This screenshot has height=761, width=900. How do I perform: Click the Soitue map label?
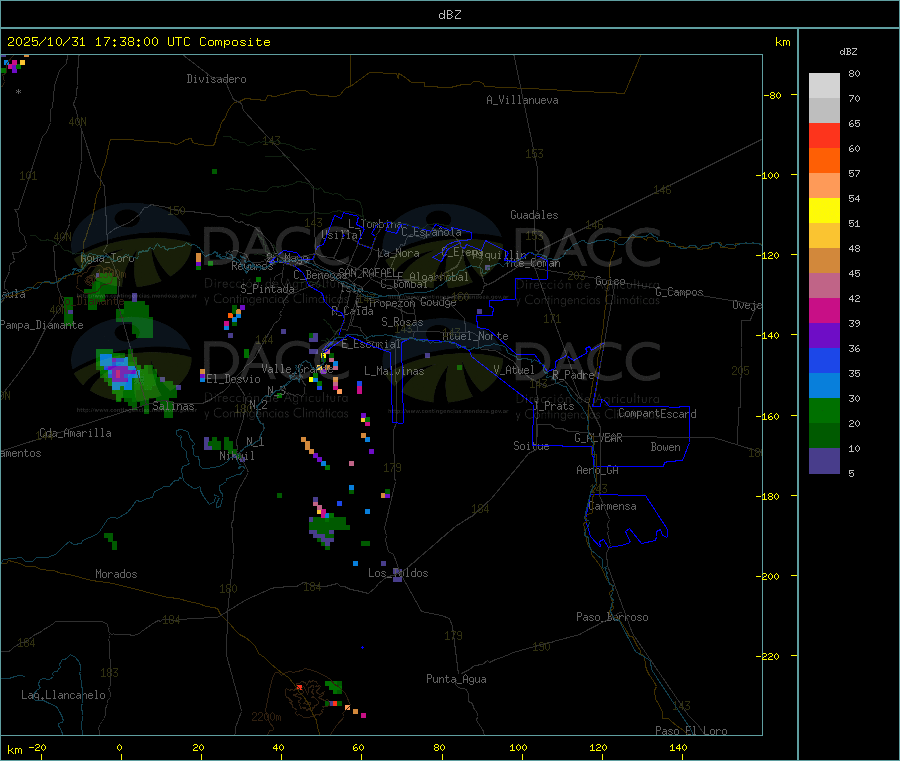point(532,446)
